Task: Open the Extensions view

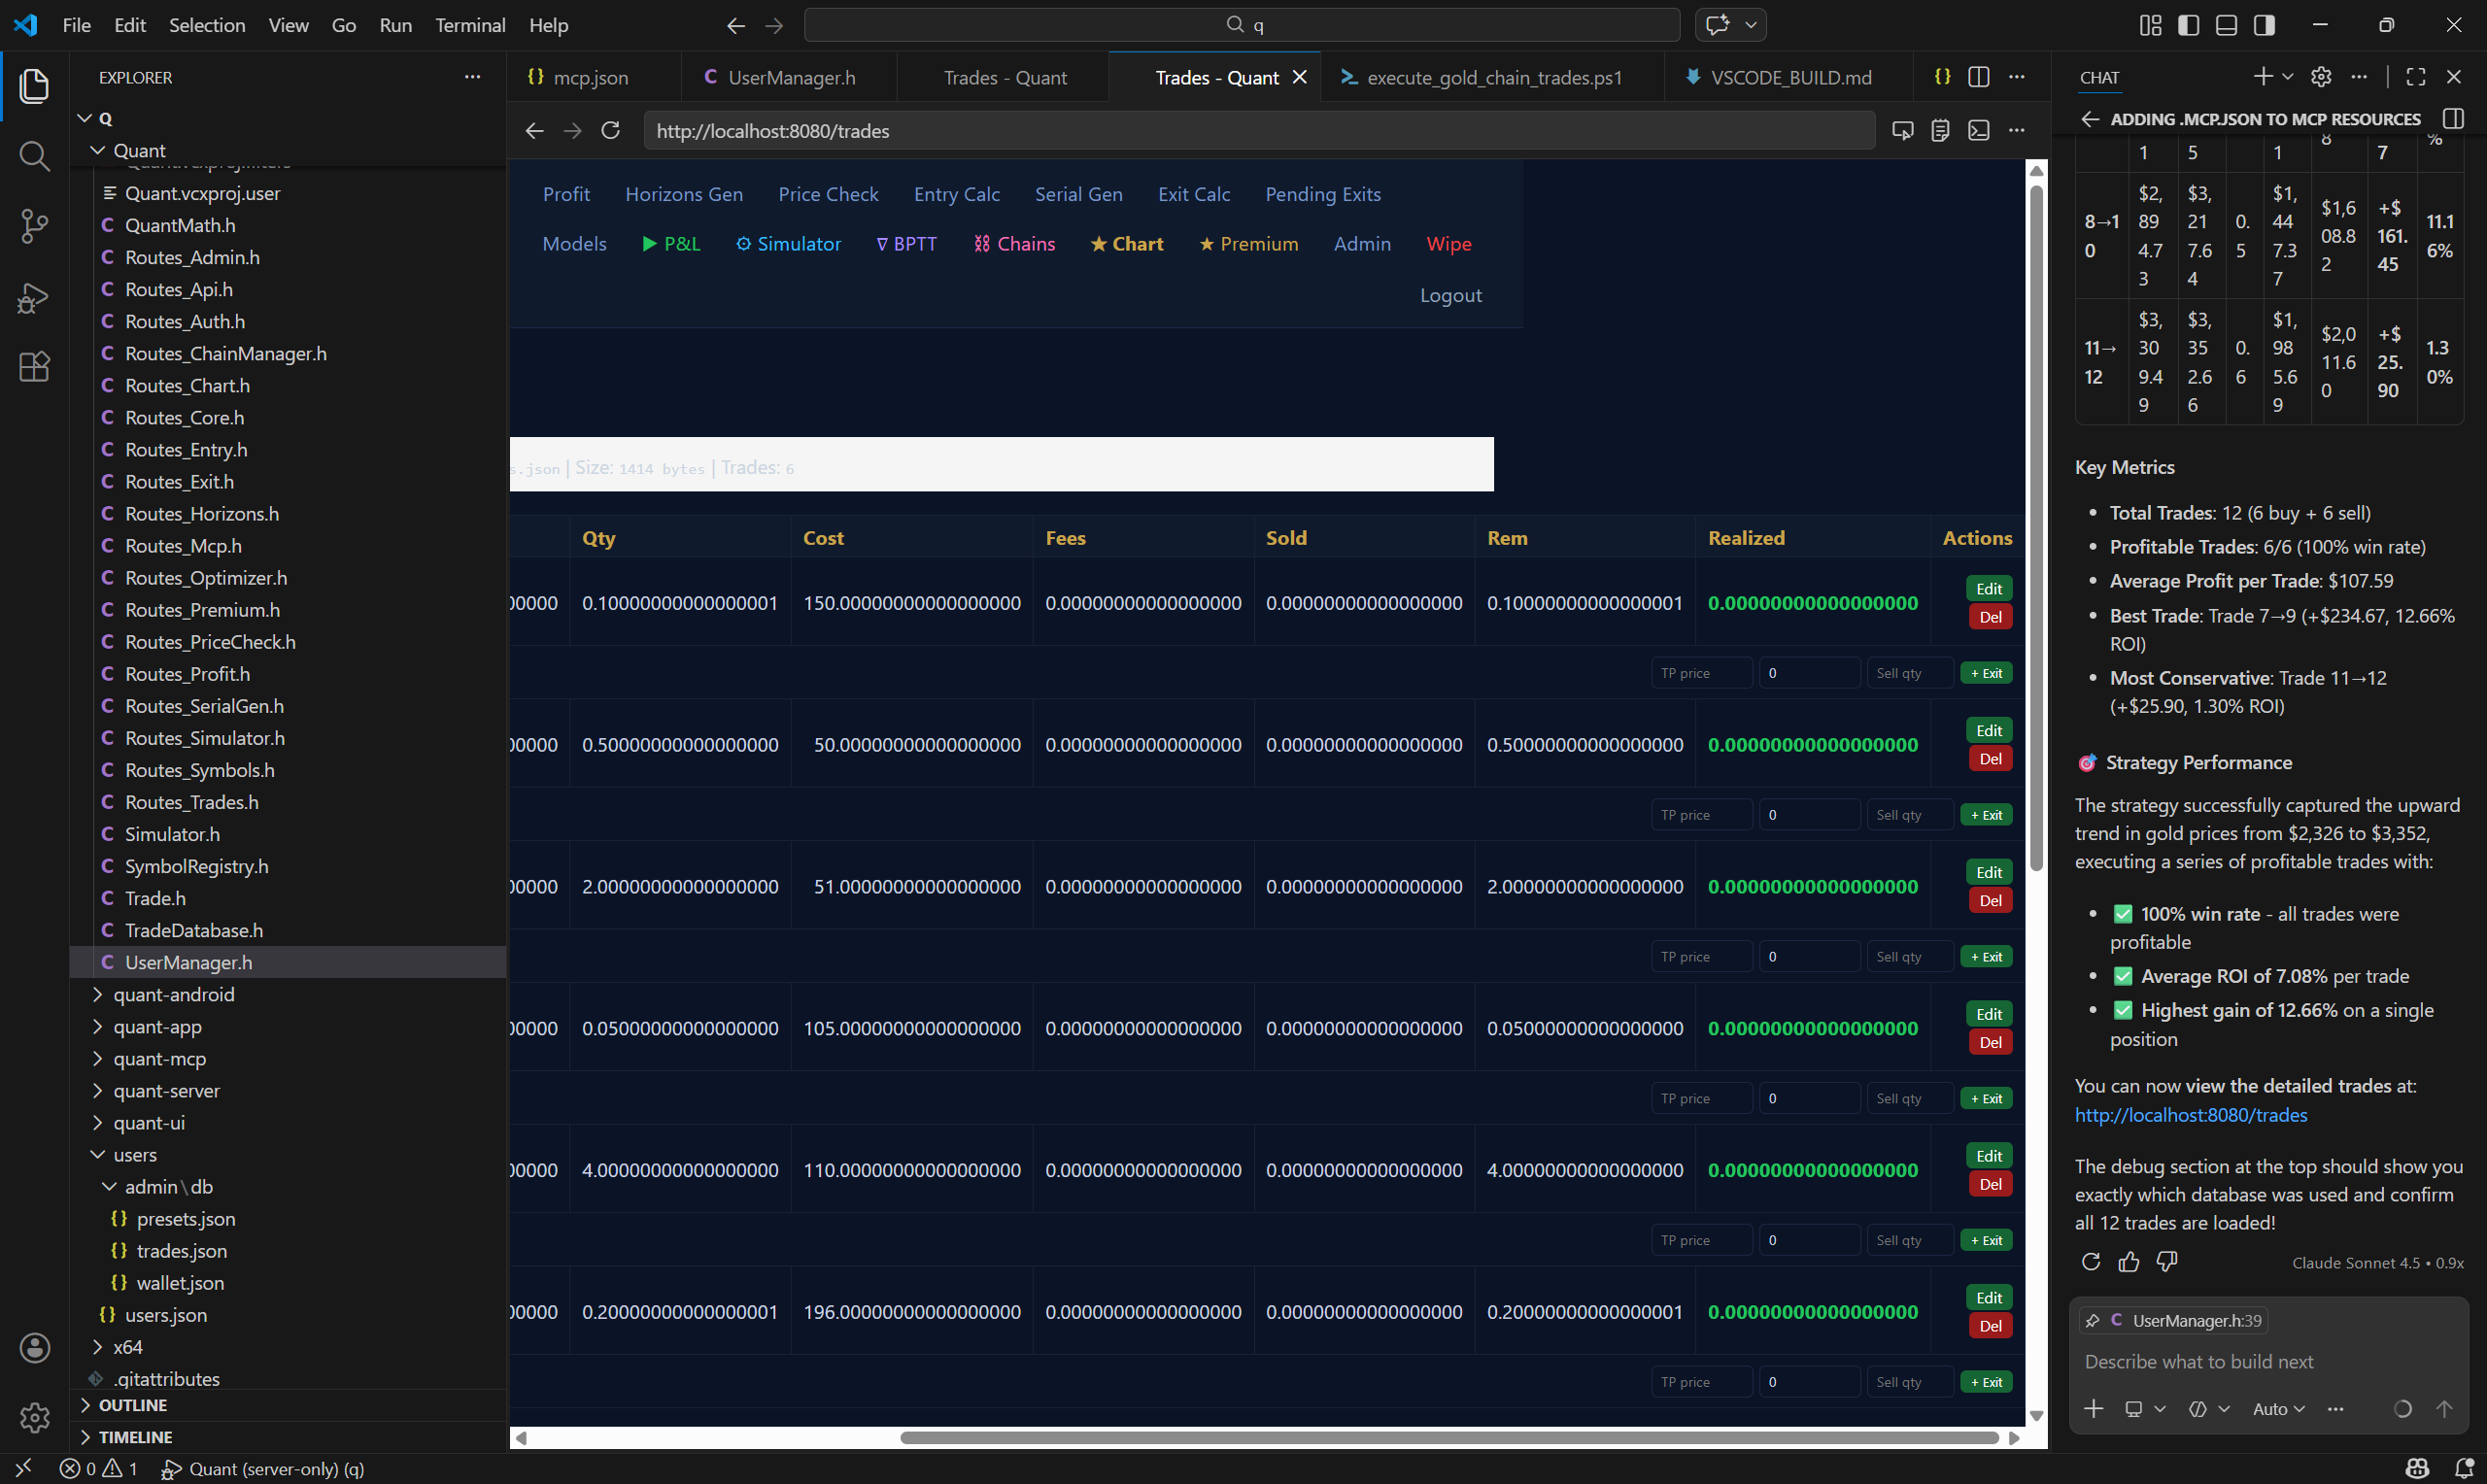Action: (34, 367)
